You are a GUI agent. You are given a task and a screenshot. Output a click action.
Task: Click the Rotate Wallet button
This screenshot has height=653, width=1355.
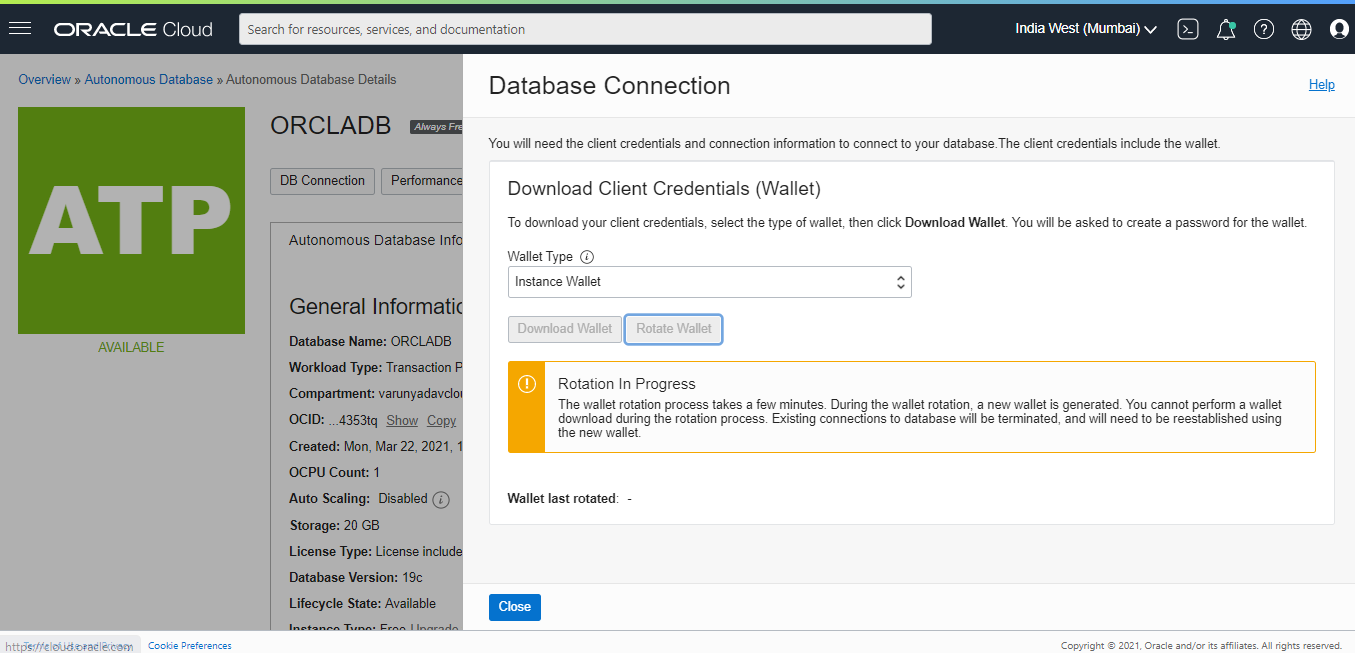coord(674,329)
